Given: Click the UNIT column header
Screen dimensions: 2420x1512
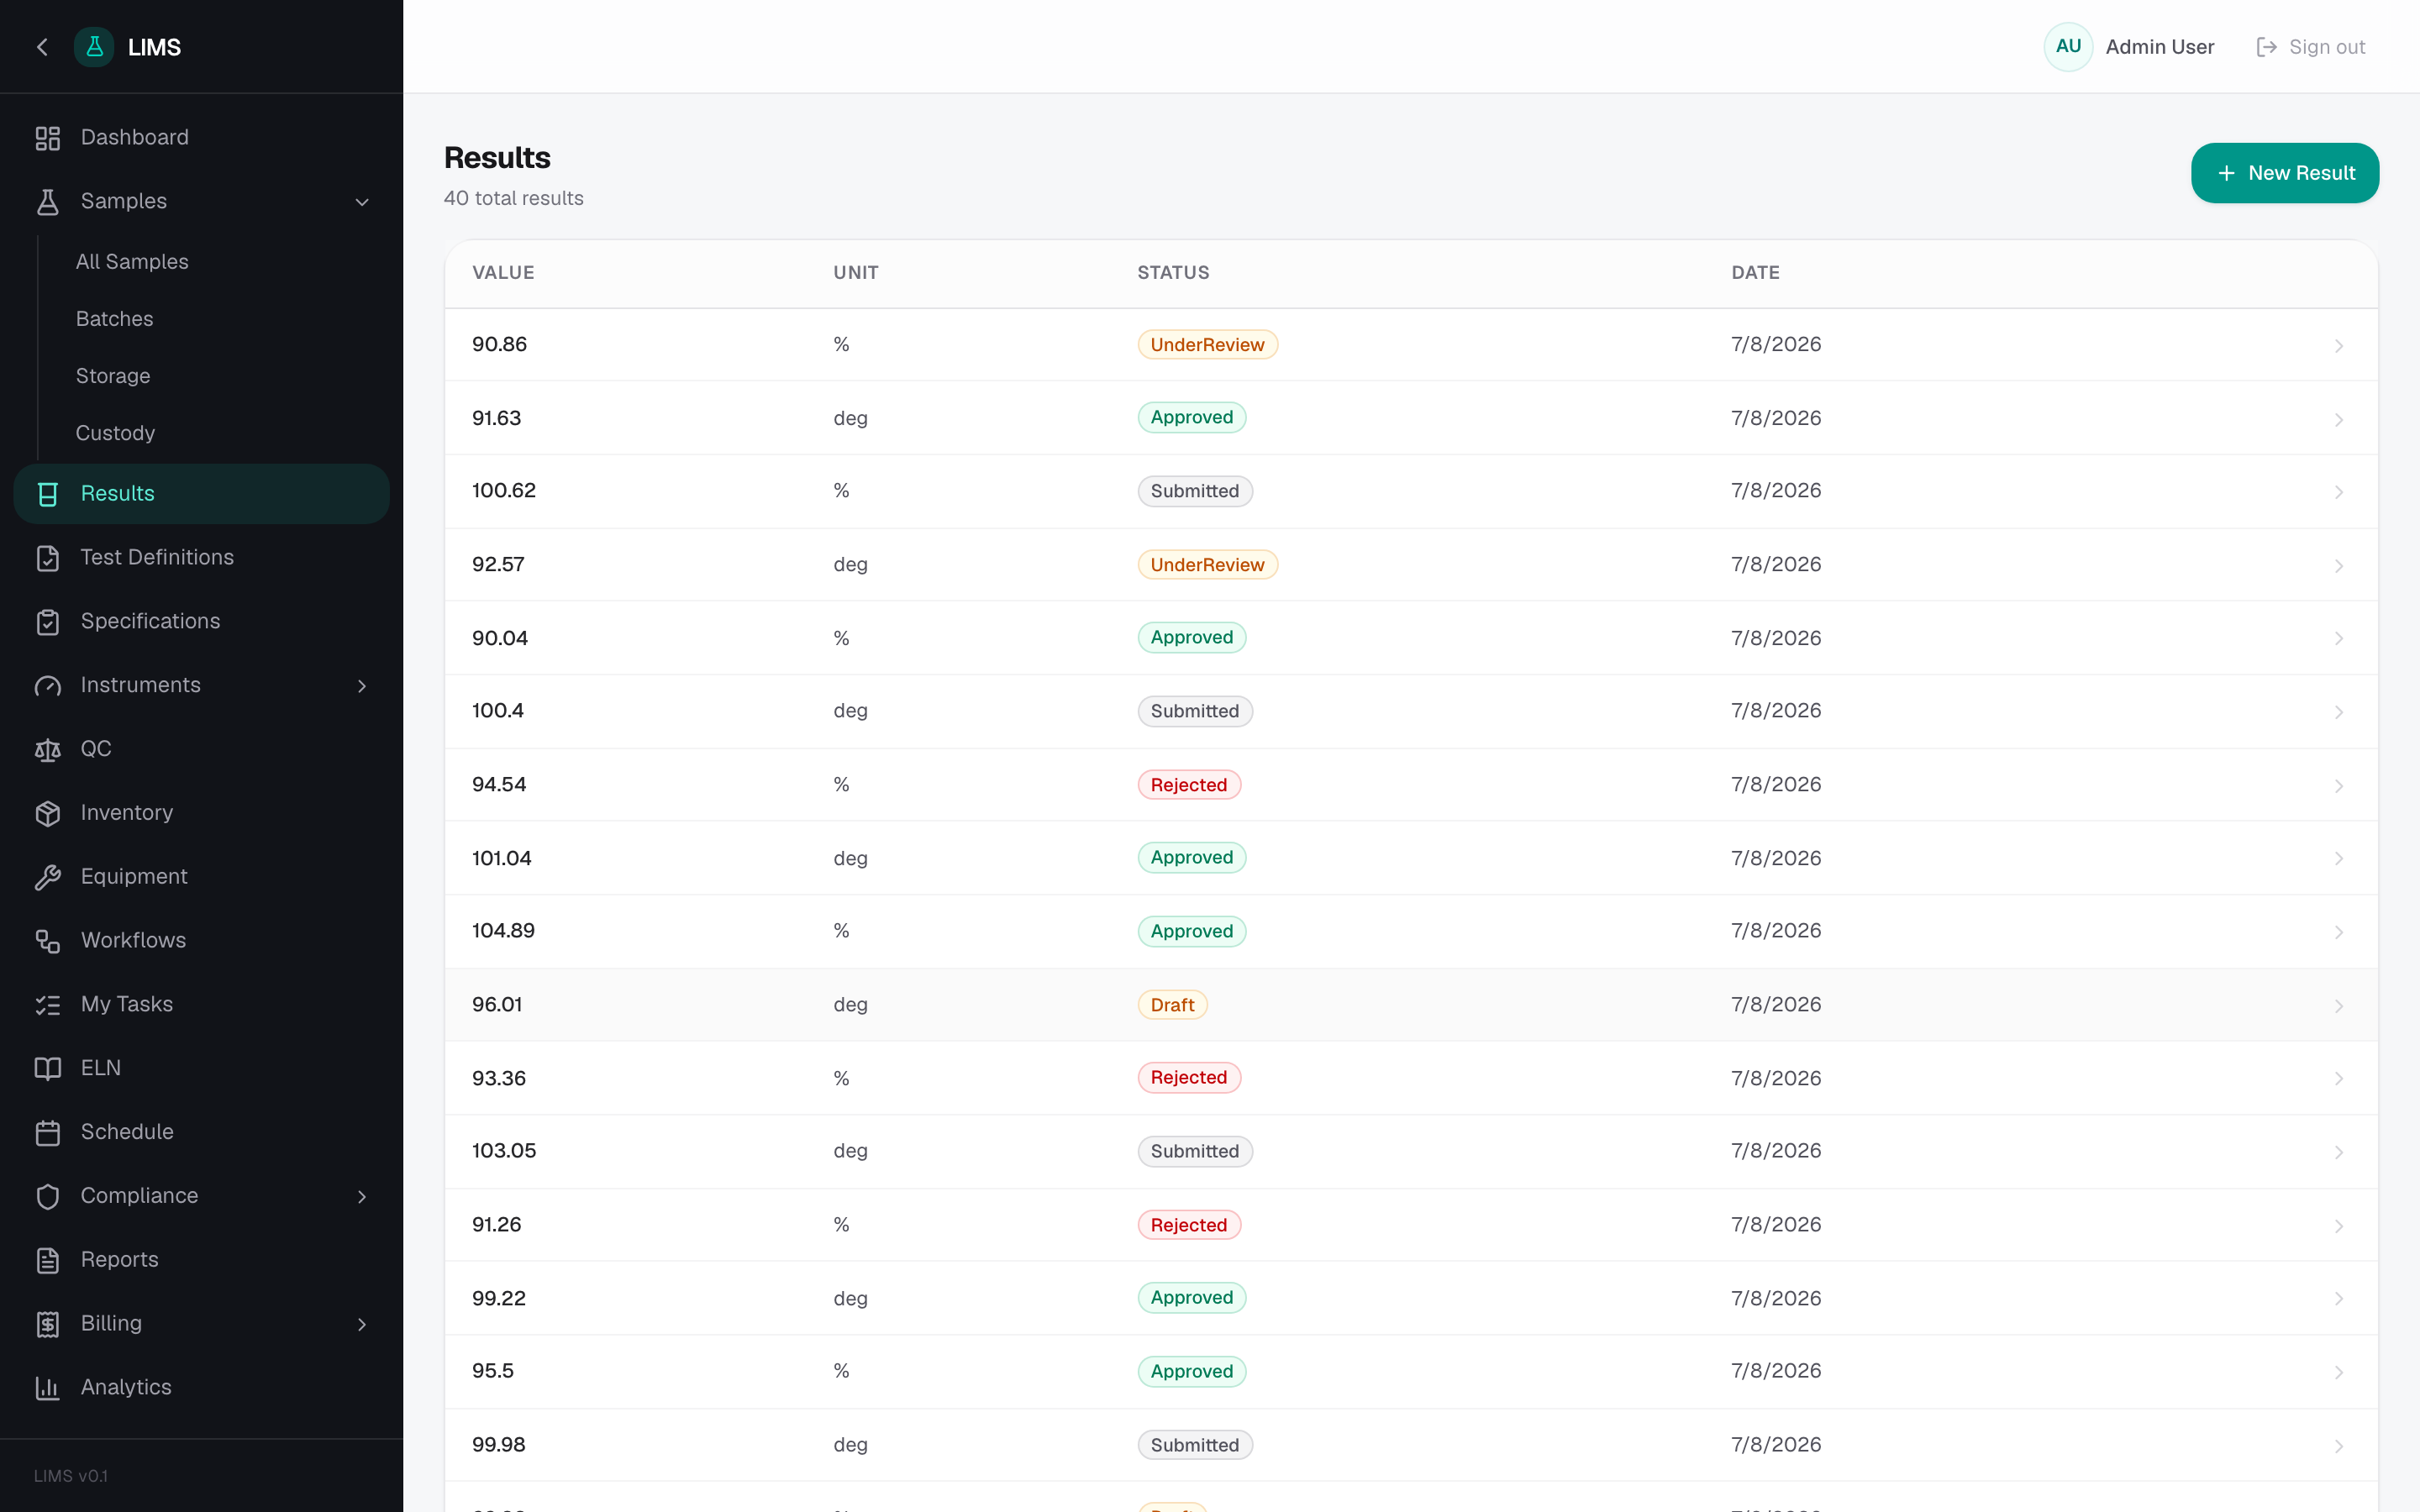Looking at the screenshot, I should (856, 273).
